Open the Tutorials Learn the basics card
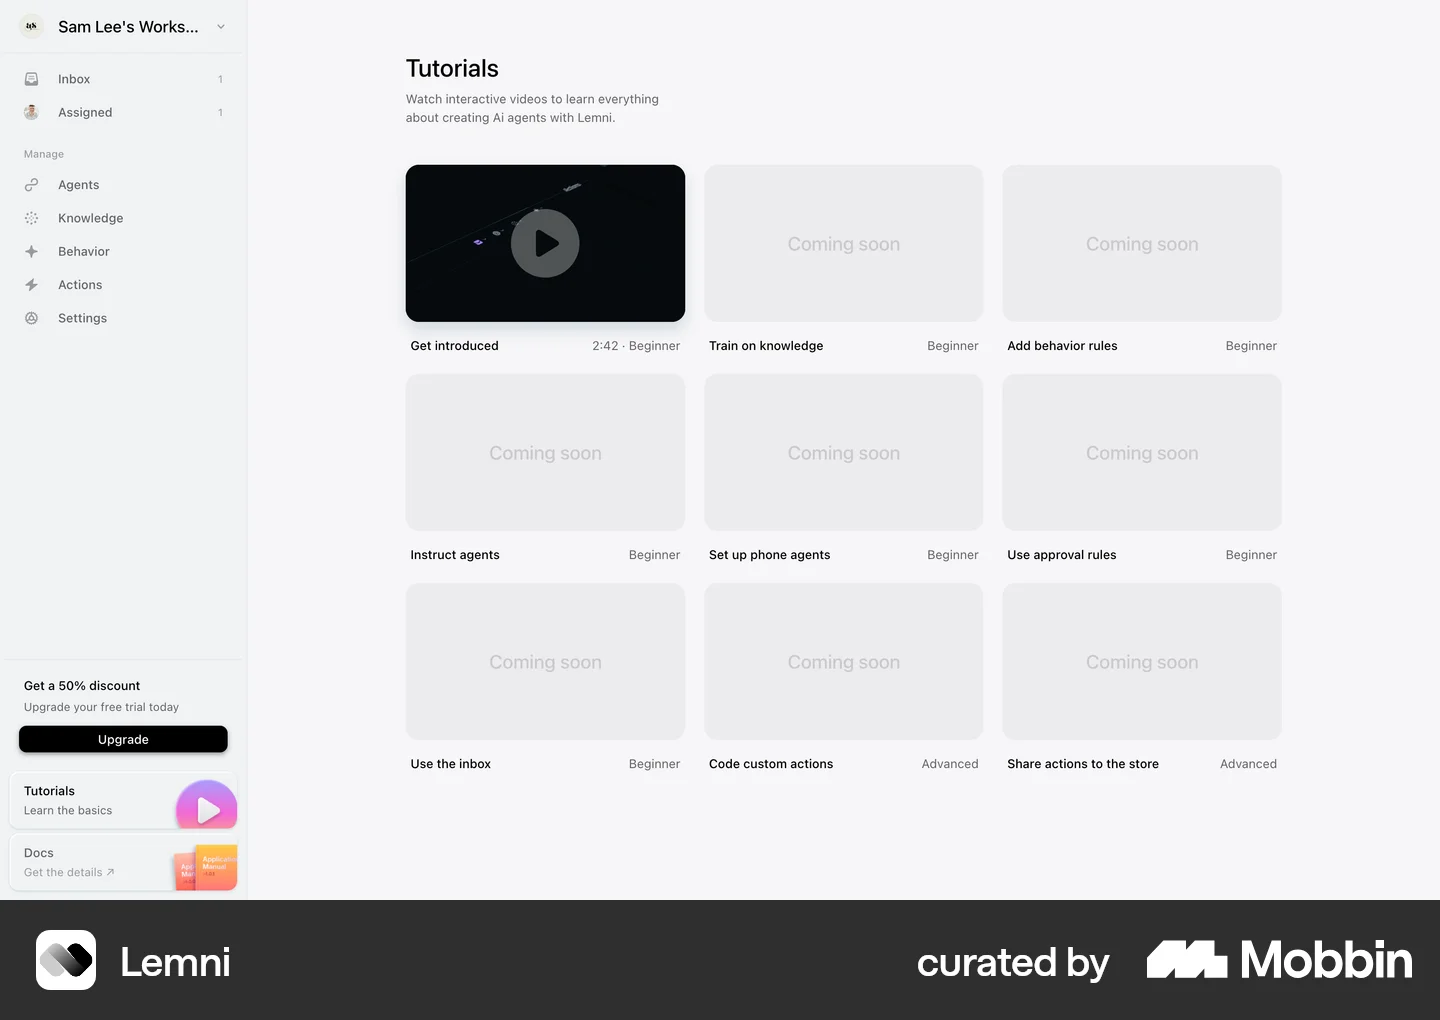The width and height of the screenshot is (1440, 1020). click(123, 800)
